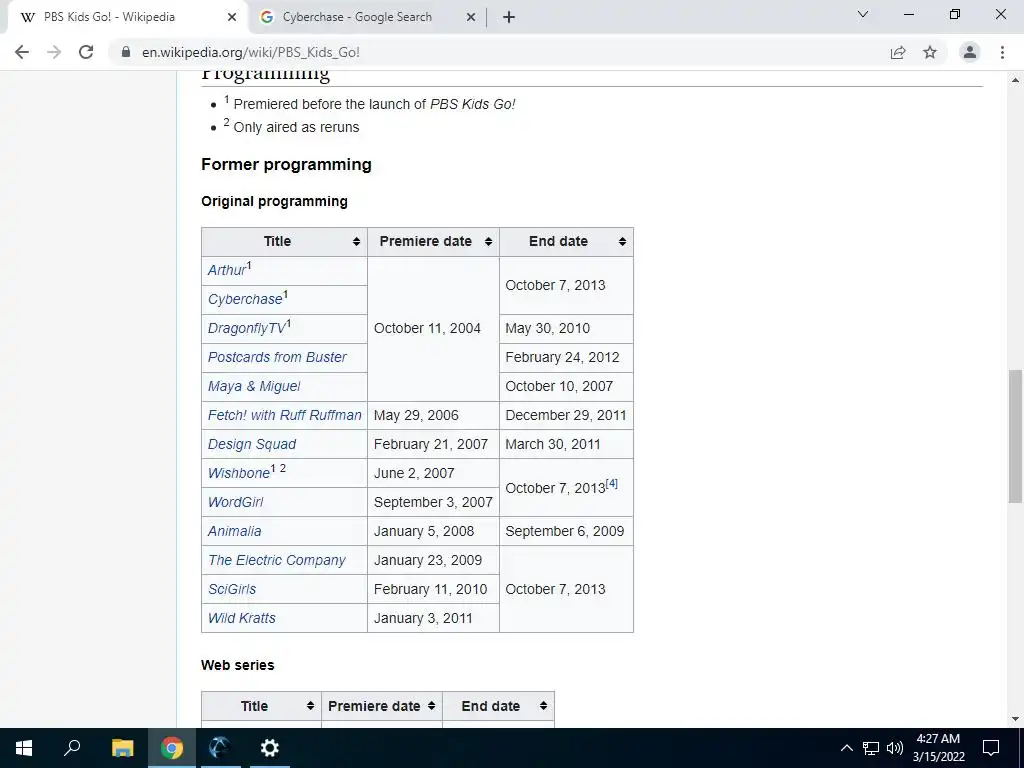Click the 'Former programming' heading
1024x768 pixels.
coord(286,165)
